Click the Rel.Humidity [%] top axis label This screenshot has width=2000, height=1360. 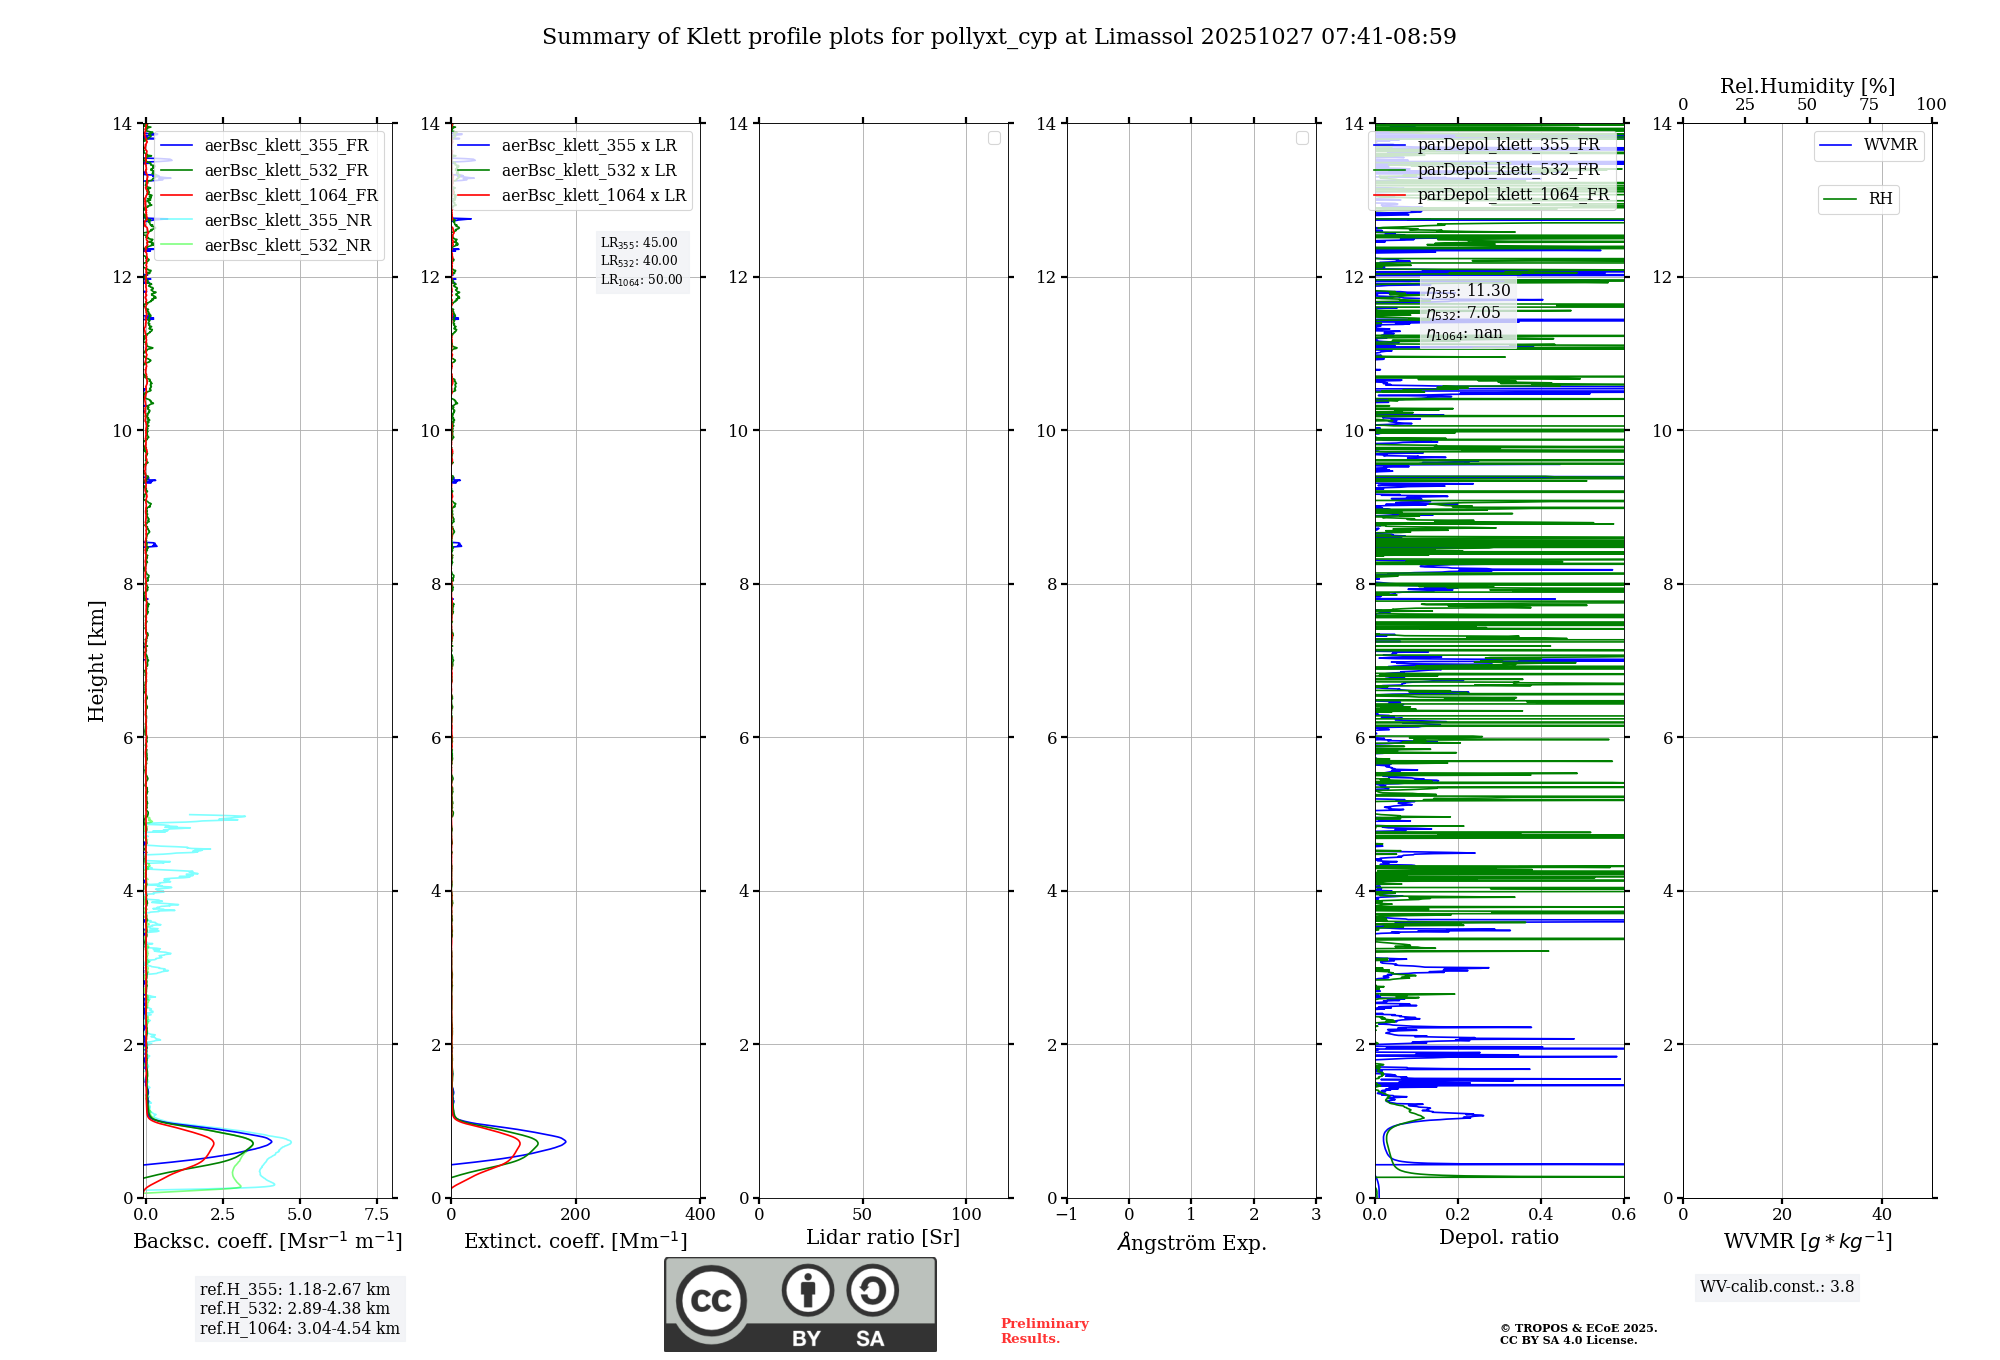coord(1807,86)
